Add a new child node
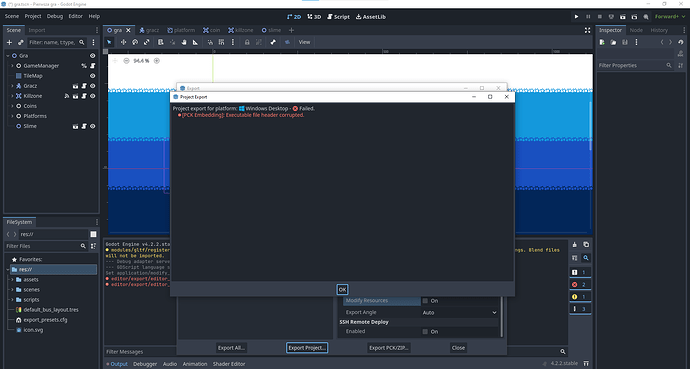690x369 pixels. pyautogui.click(x=9, y=42)
